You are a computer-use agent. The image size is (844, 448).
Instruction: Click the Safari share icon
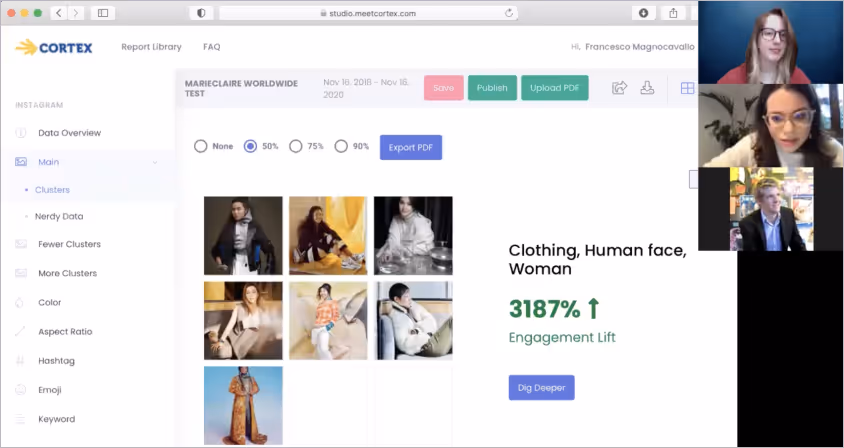pyautogui.click(x=673, y=13)
